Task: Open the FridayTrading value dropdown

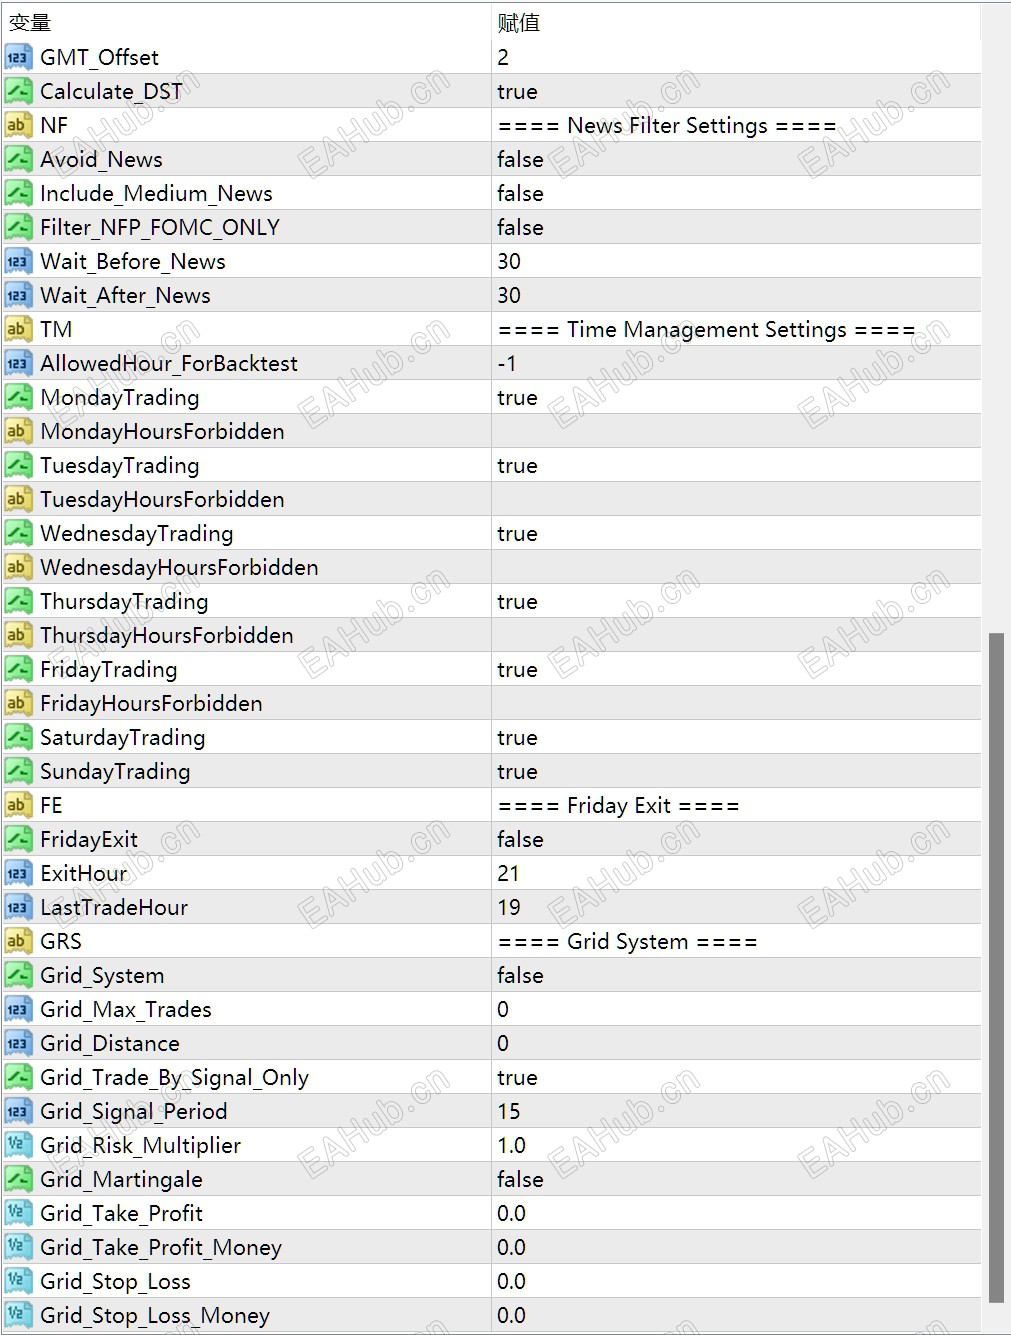Action: point(736,669)
